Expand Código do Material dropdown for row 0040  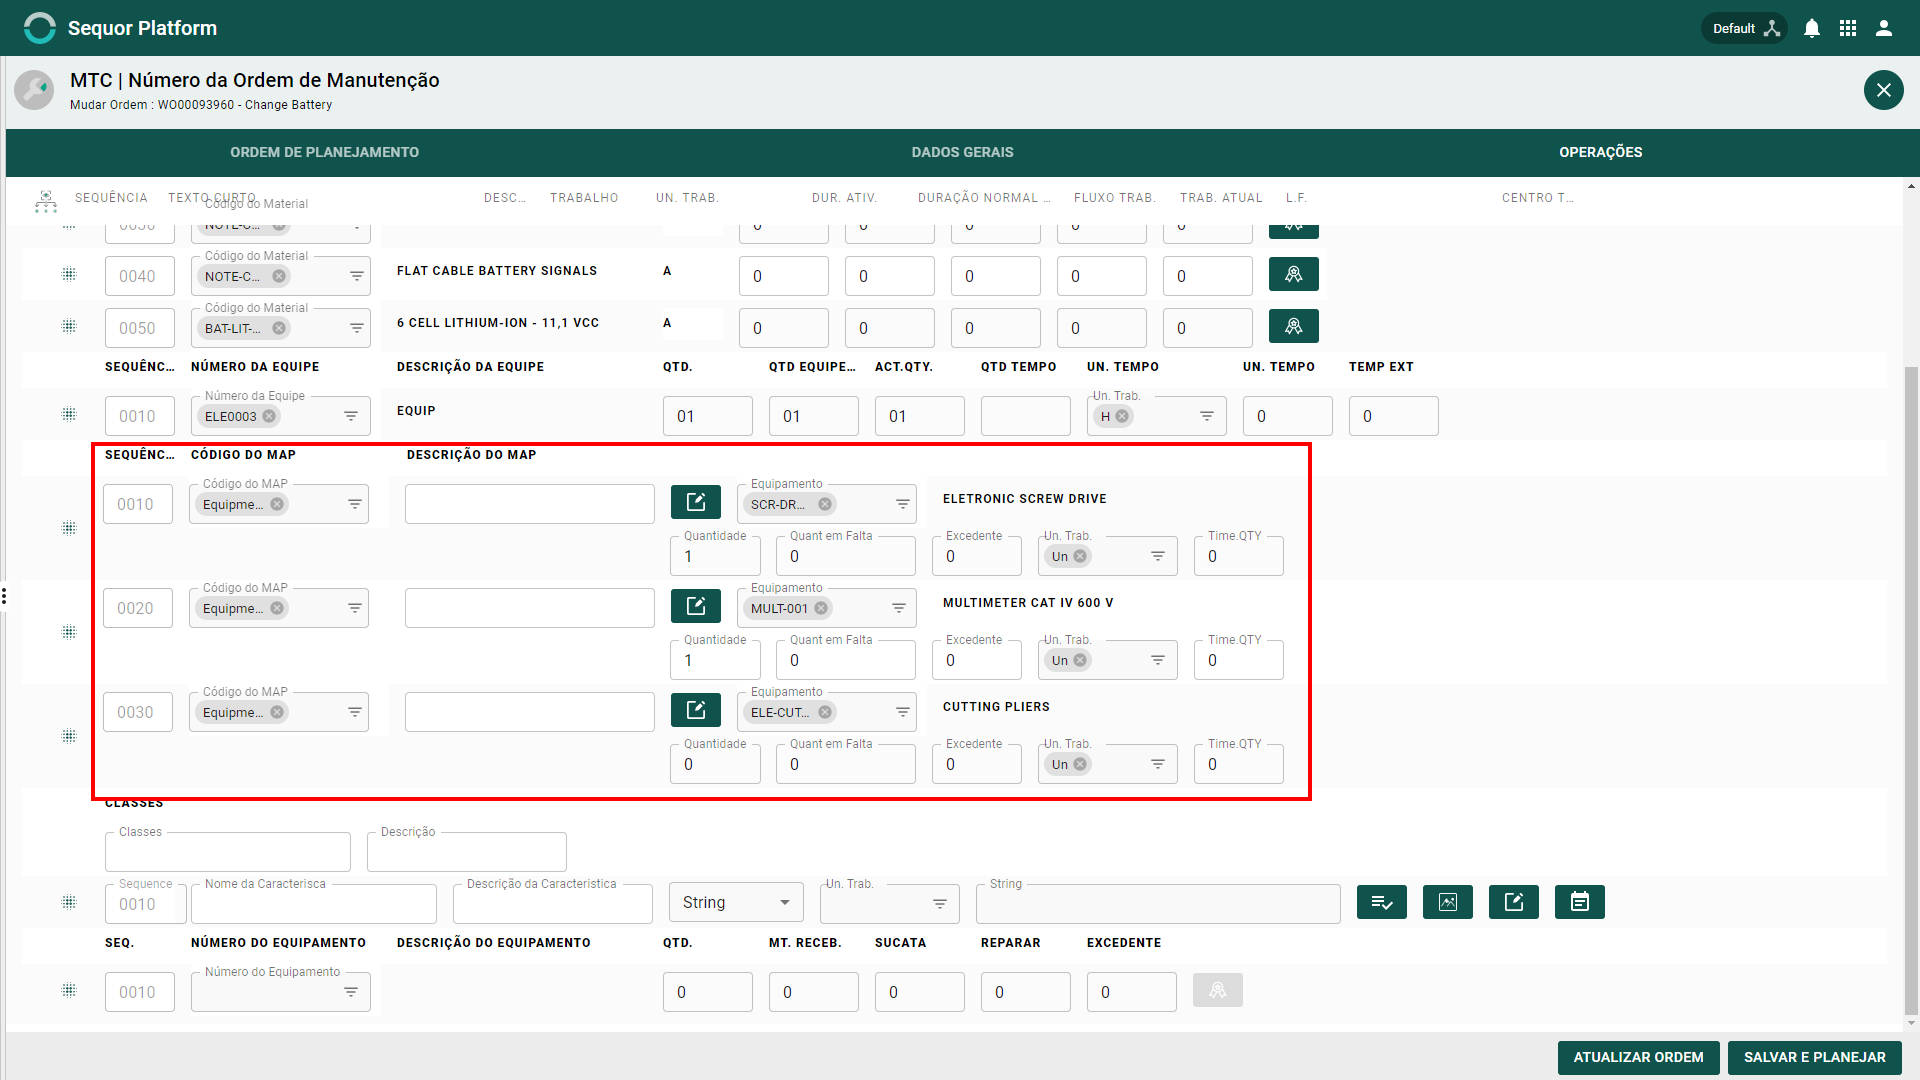[357, 276]
